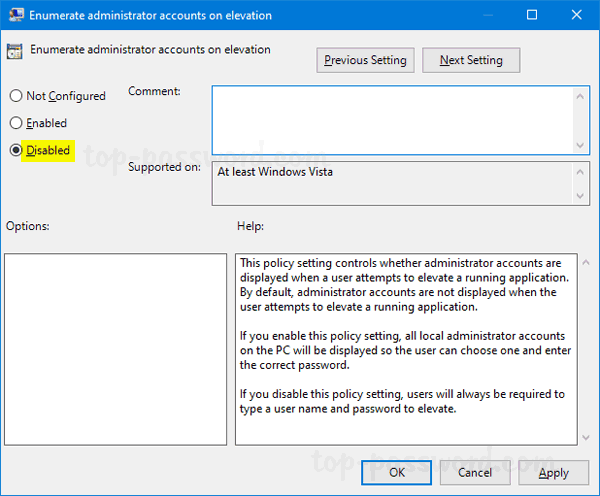This screenshot has height=496, width=600.
Task: Choose the Enabled radio button
Action: [16, 123]
